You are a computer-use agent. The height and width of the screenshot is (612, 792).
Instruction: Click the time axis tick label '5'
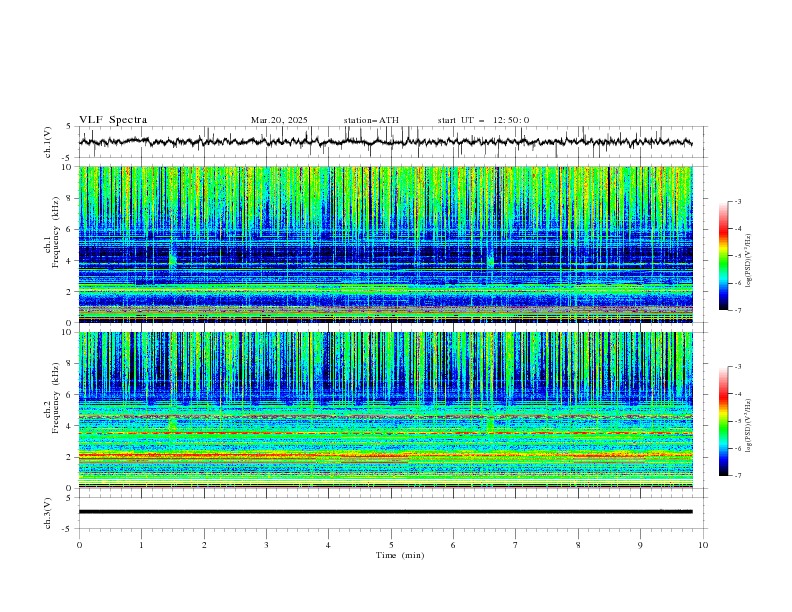[x=391, y=545]
